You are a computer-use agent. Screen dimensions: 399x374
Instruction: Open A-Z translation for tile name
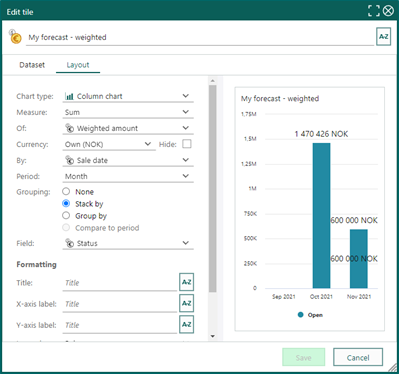point(383,37)
